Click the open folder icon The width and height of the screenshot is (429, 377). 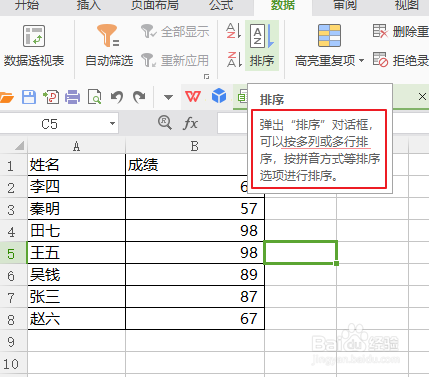[6, 97]
